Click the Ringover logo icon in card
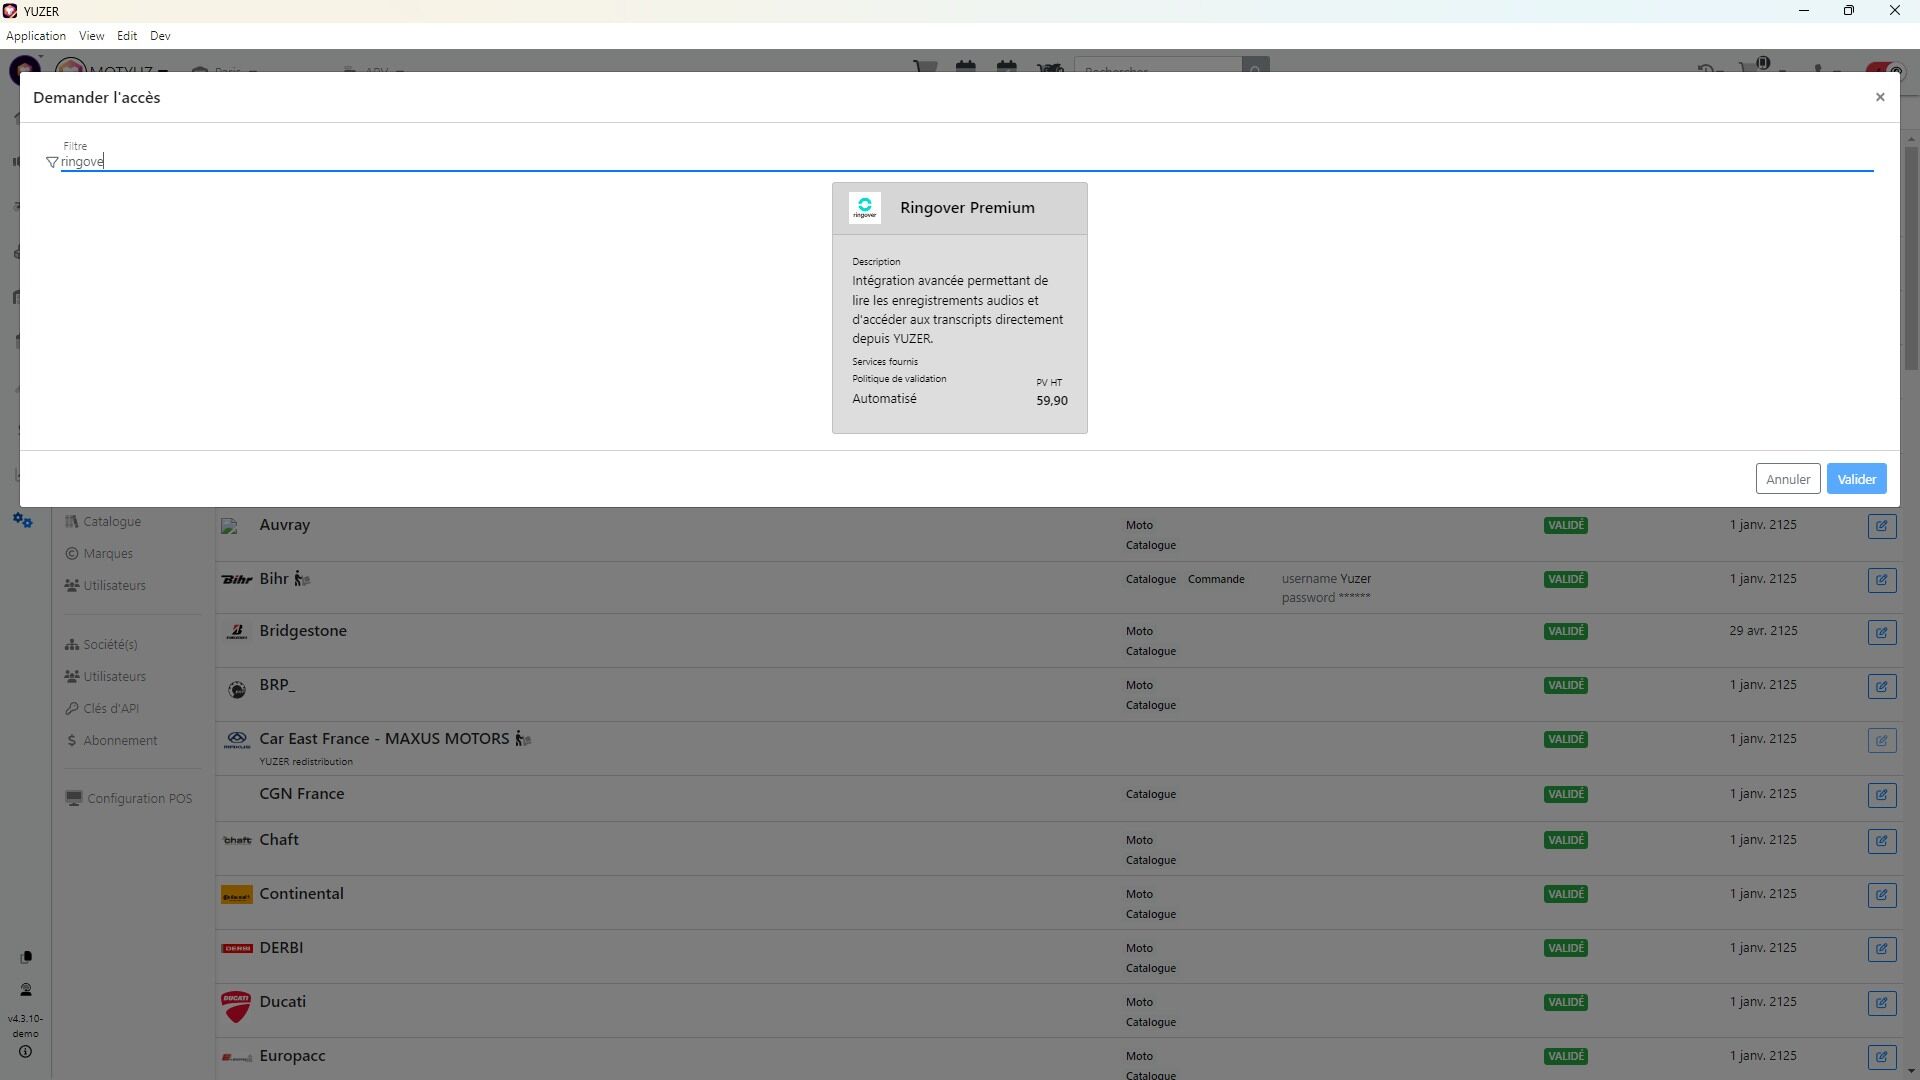The image size is (1920, 1080). [x=864, y=208]
